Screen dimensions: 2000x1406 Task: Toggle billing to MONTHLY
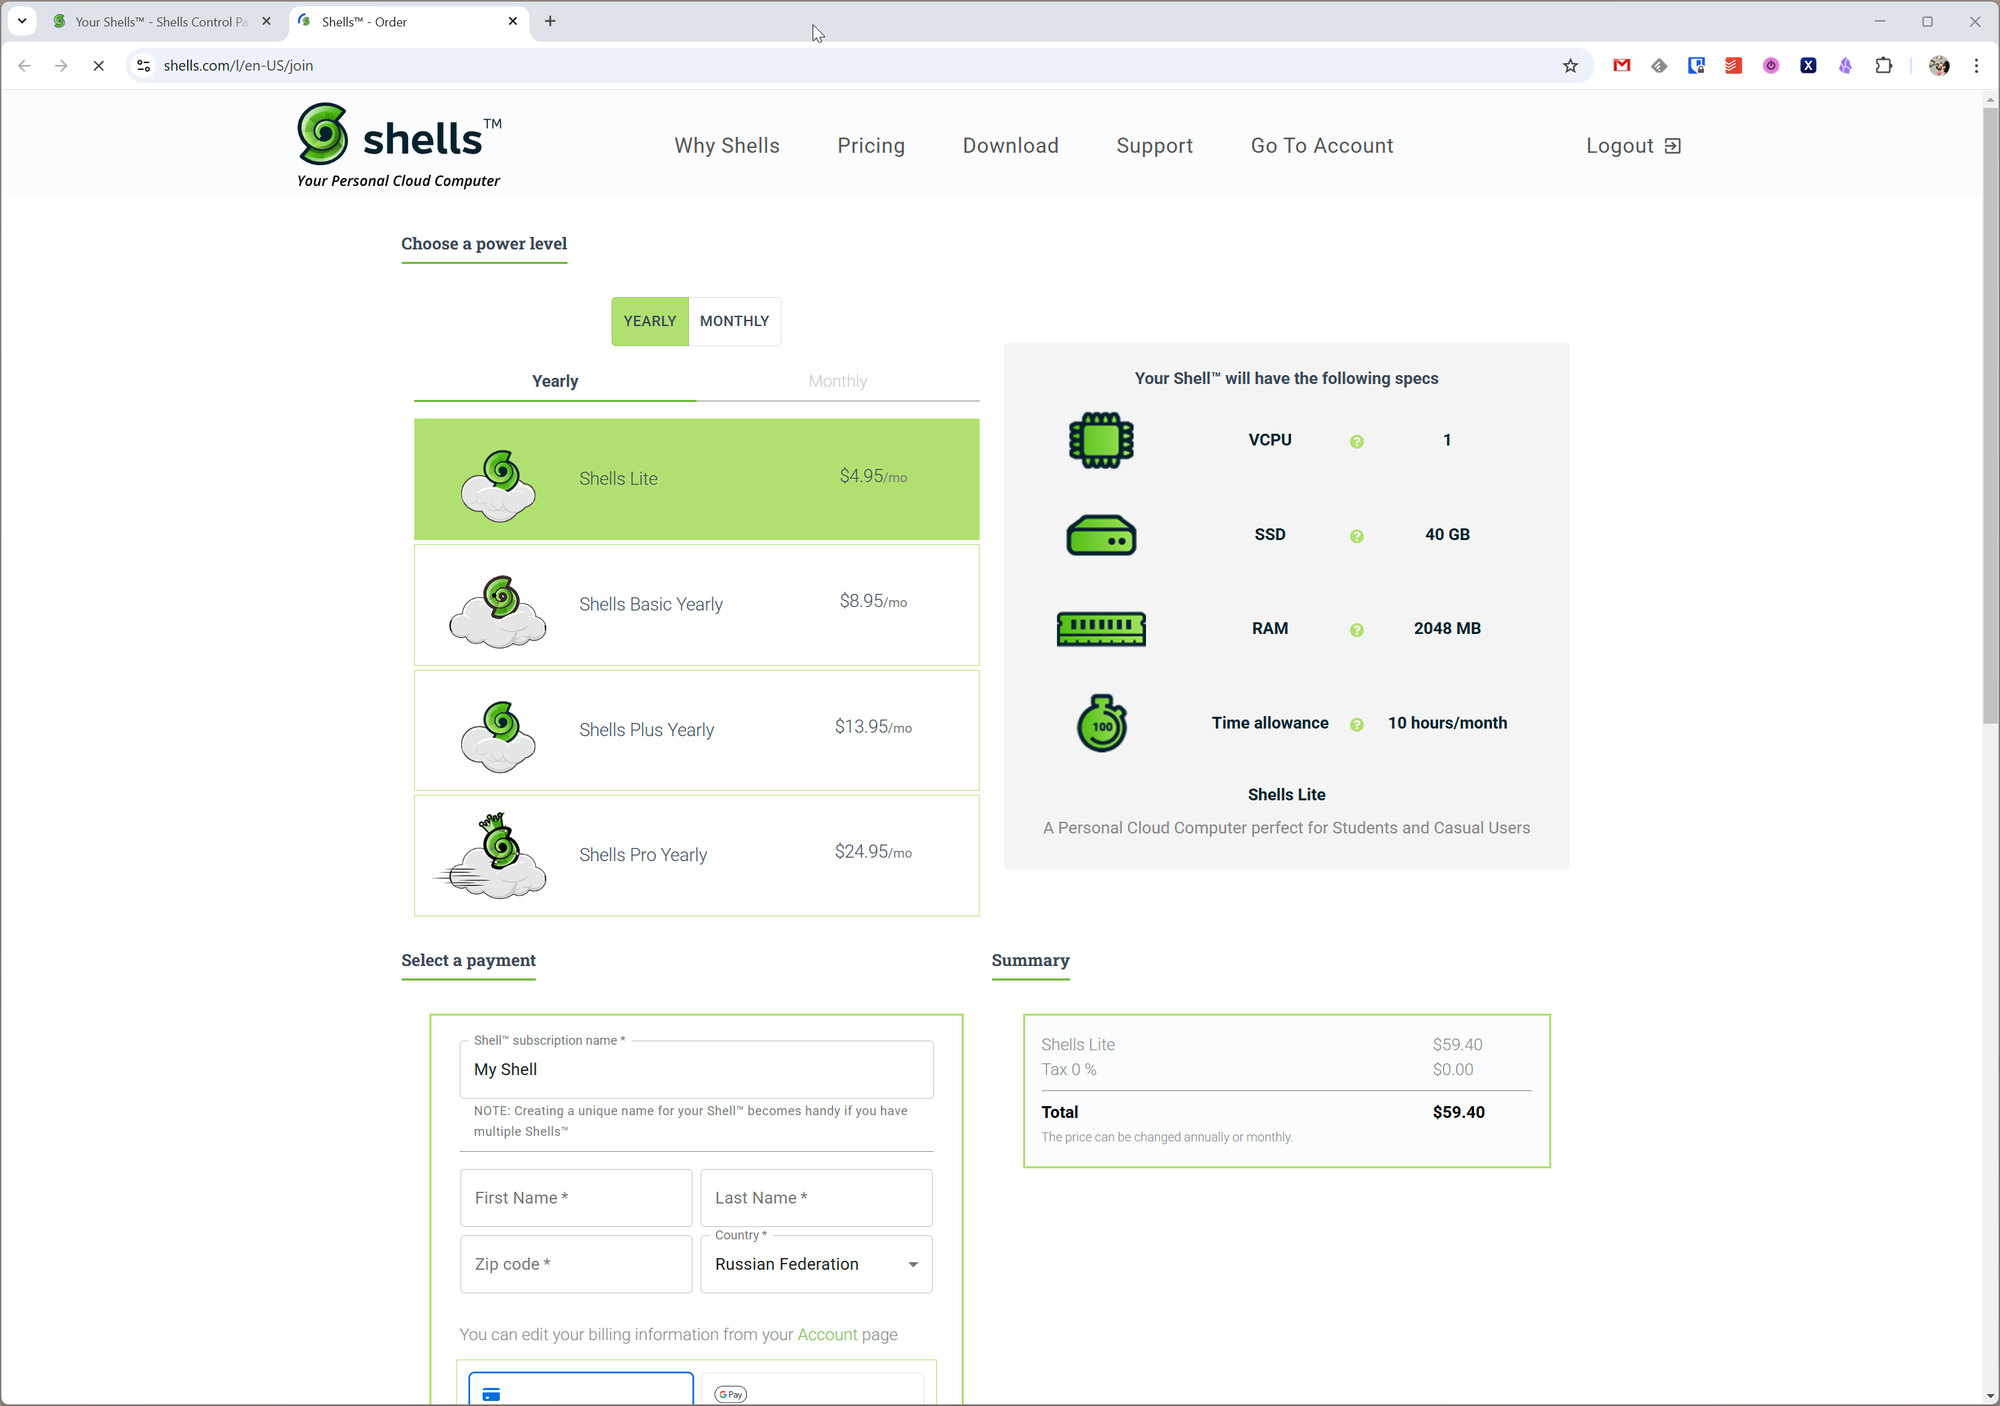coord(734,321)
